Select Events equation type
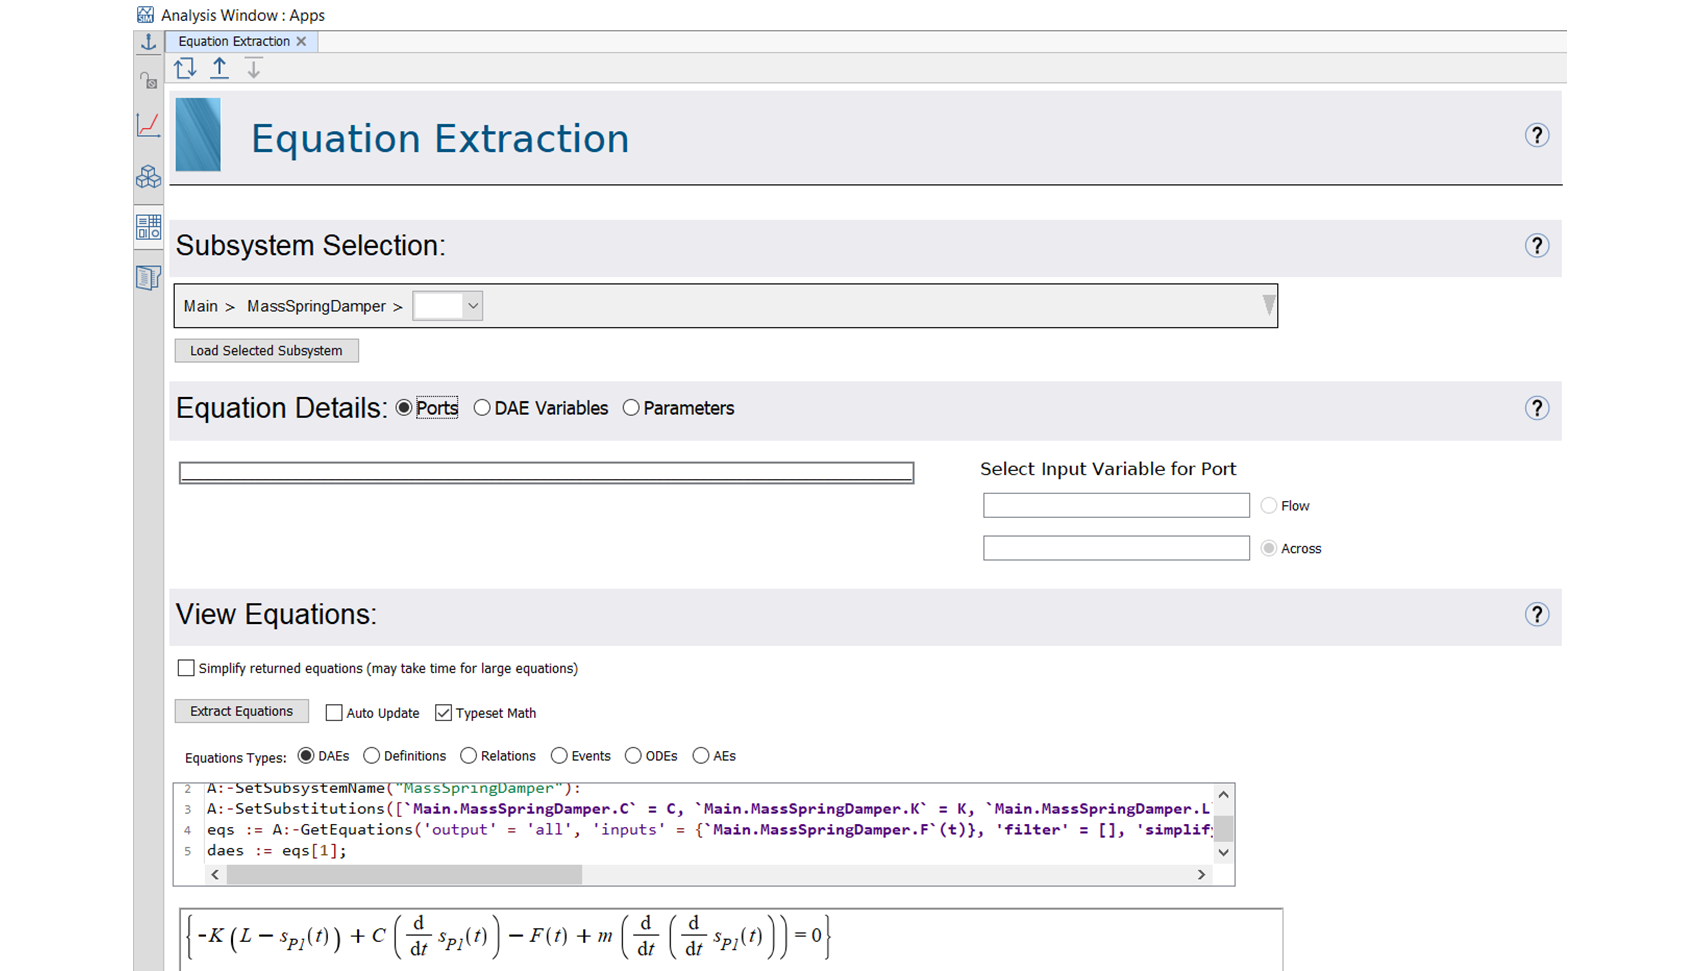Viewport: 1699px width, 971px height. click(559, 756)
